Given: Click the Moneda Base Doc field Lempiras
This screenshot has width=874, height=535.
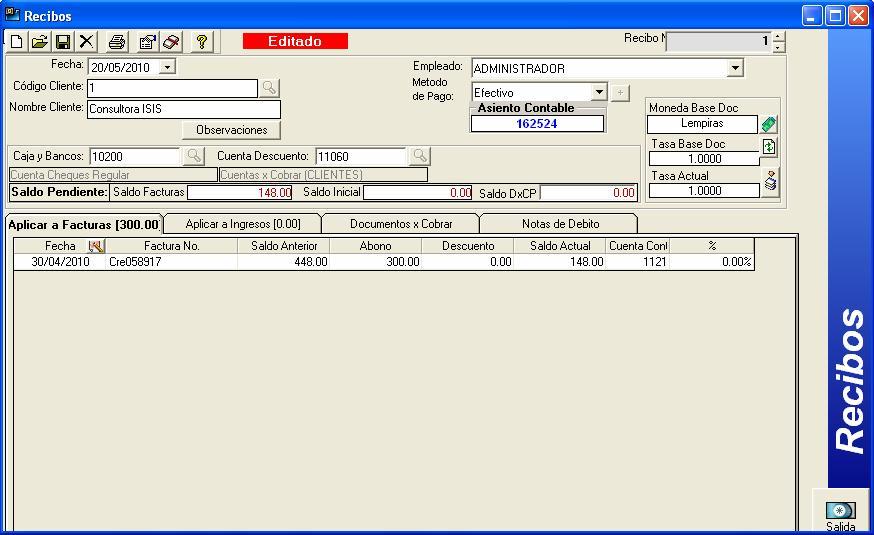Looking at the screenshot, I should (702, 124).
